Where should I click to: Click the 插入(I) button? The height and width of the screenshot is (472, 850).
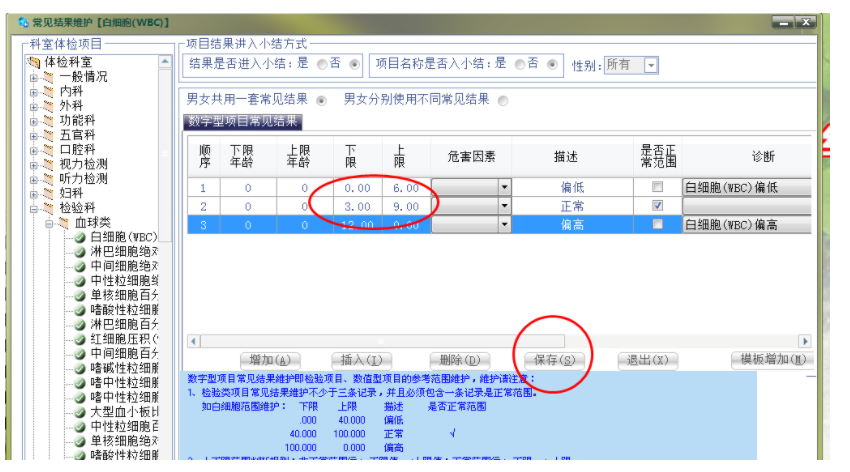(361, 360)
